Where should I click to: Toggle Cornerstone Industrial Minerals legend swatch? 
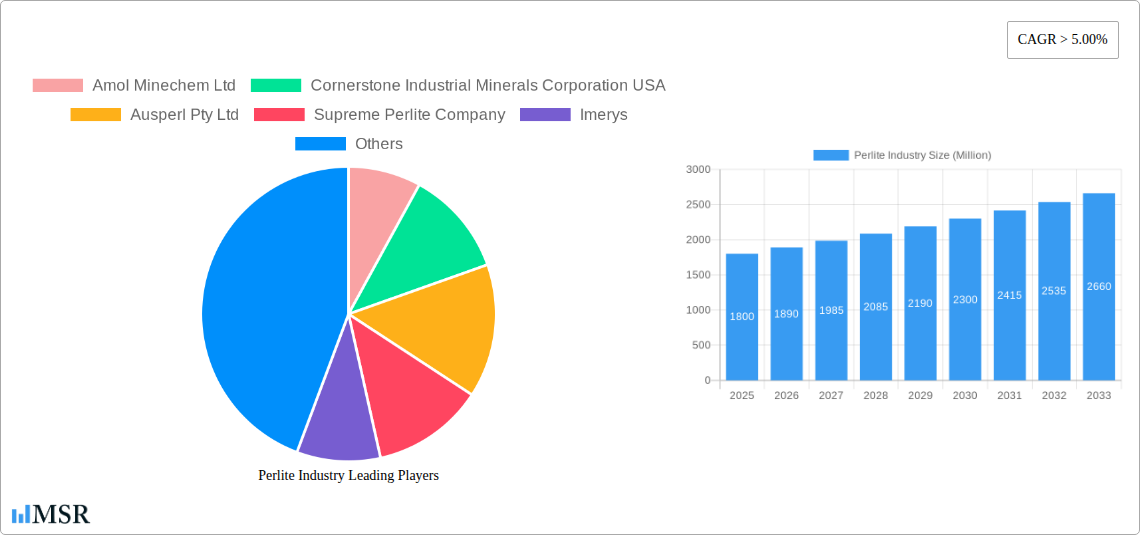pyautogui.click(x=275, y=85)
